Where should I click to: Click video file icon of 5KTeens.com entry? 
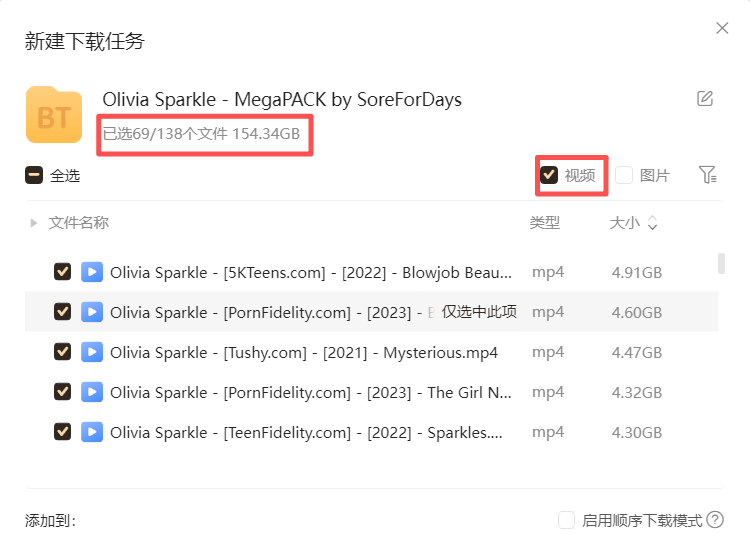[92, 272]
